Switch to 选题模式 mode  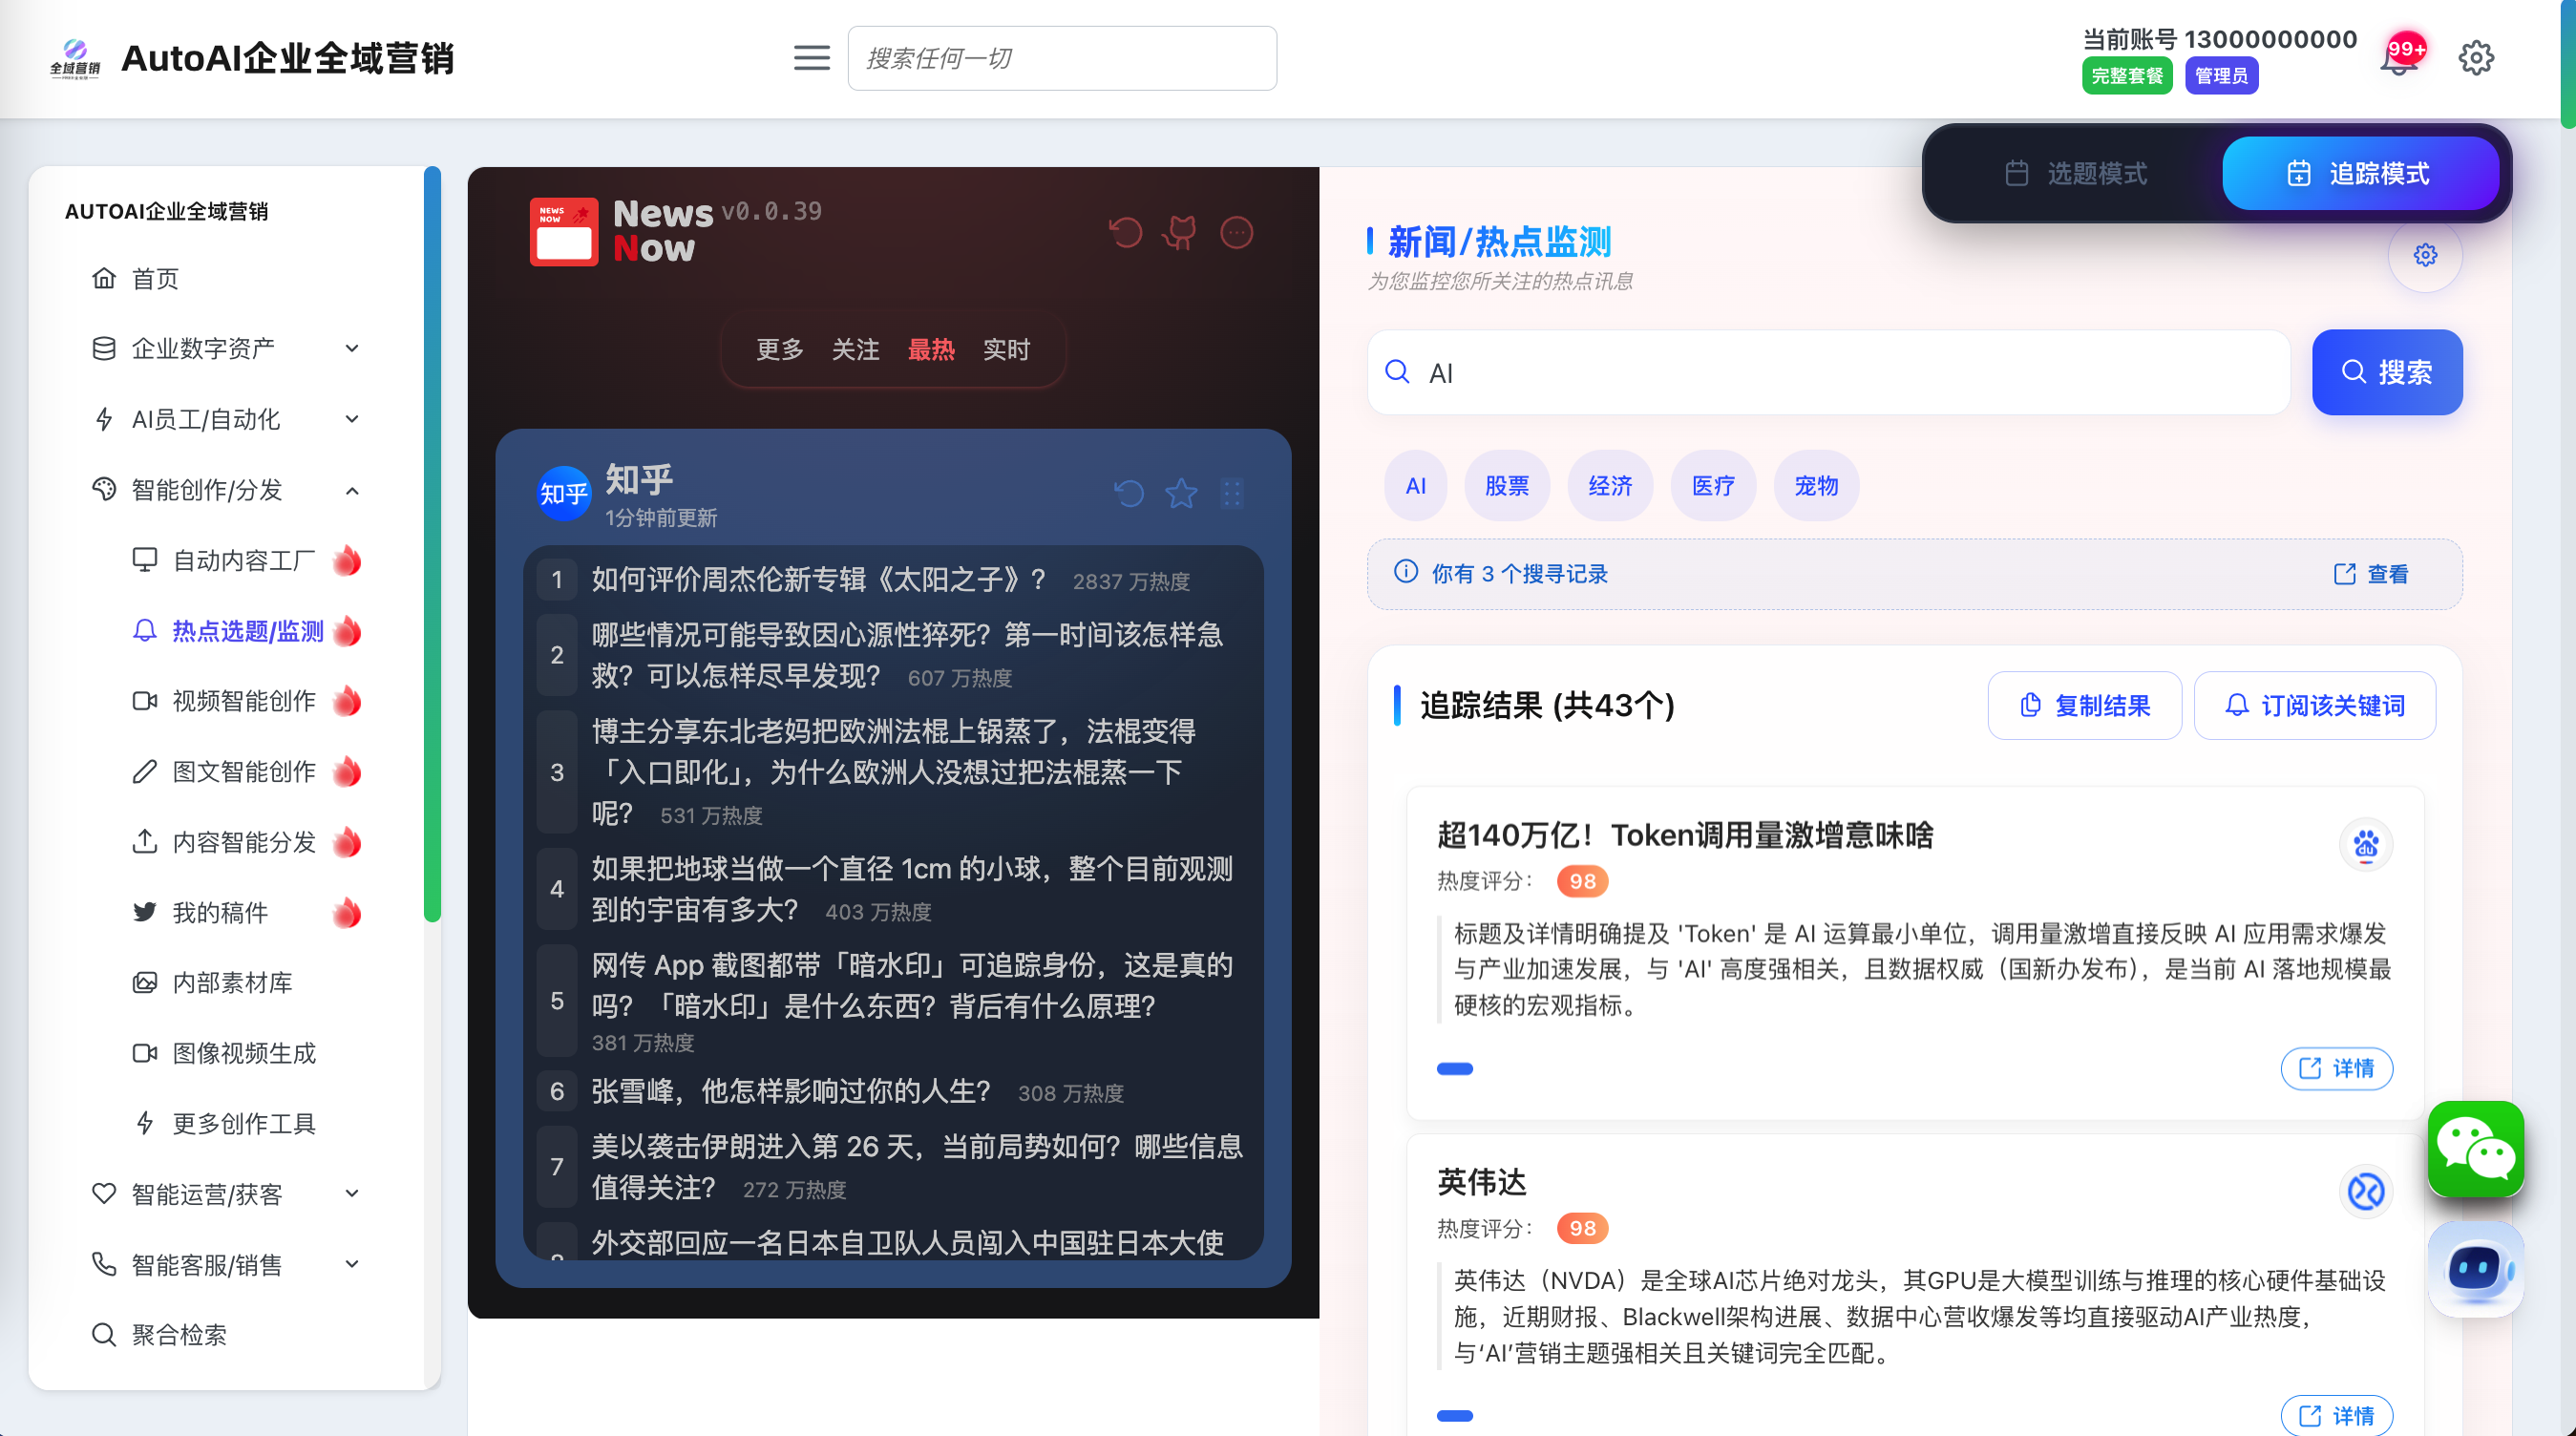click(2076, 174)
